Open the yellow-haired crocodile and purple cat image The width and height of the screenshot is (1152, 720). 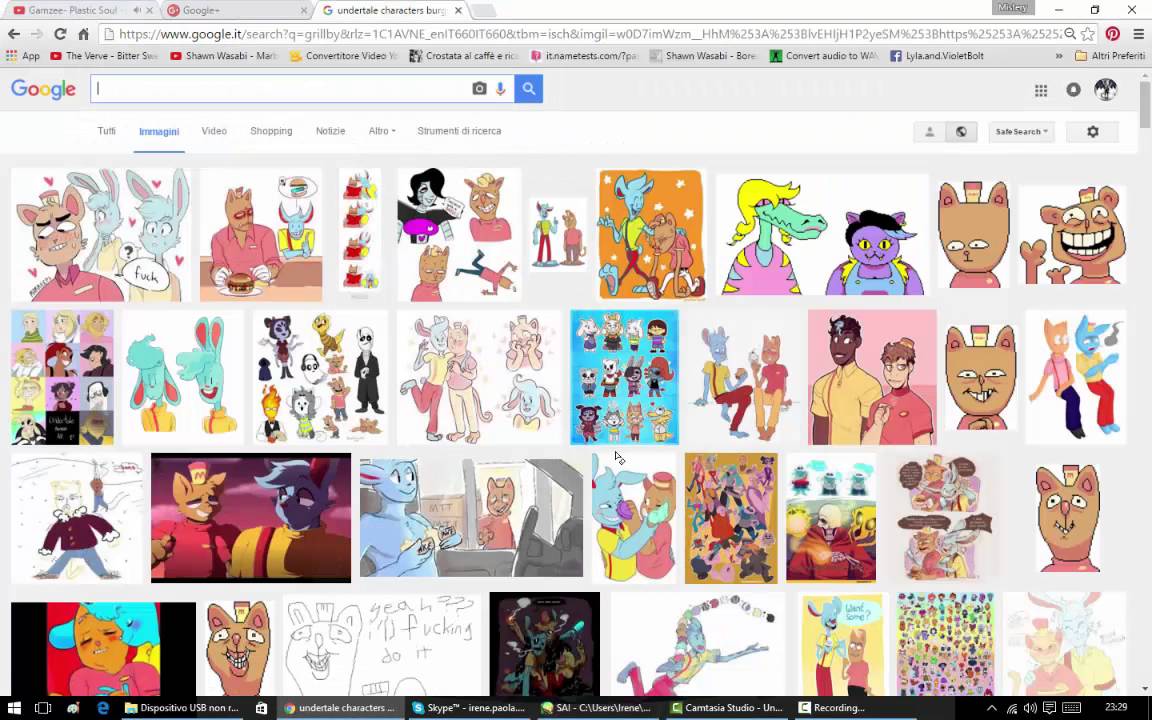[822, 234]
